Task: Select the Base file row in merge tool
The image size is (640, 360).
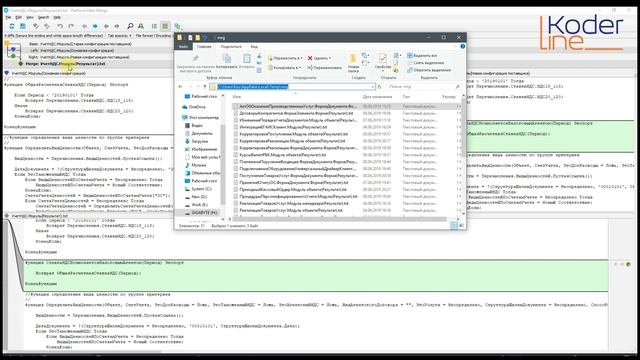Action: [80, 44]
